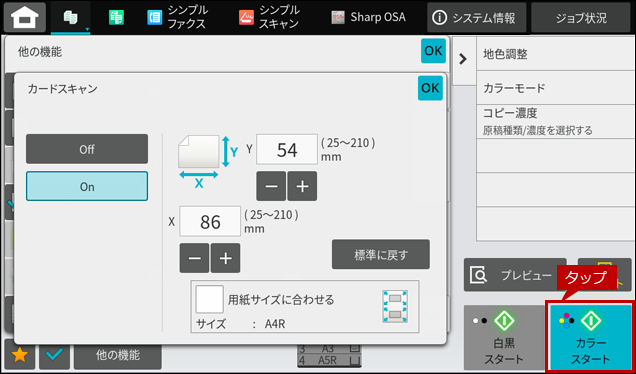Increase X size with plus button

pos(226,258)
